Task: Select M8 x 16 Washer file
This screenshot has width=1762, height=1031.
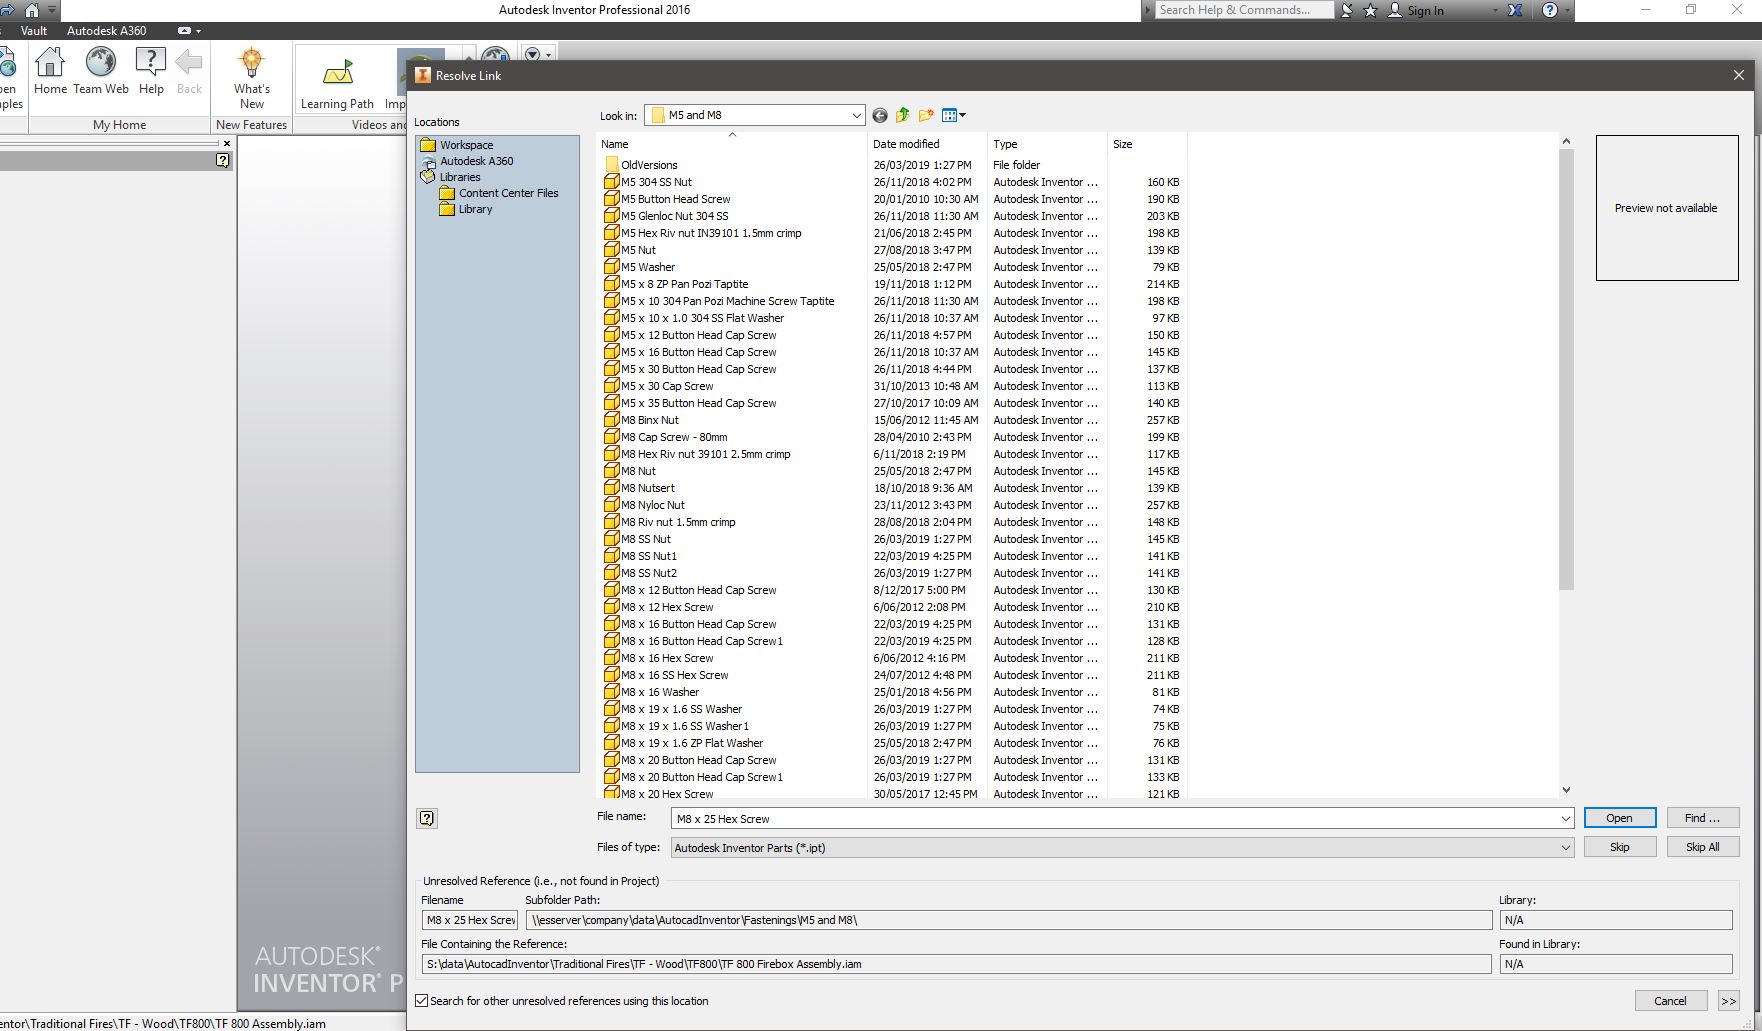Action: [x=660, y=692]
